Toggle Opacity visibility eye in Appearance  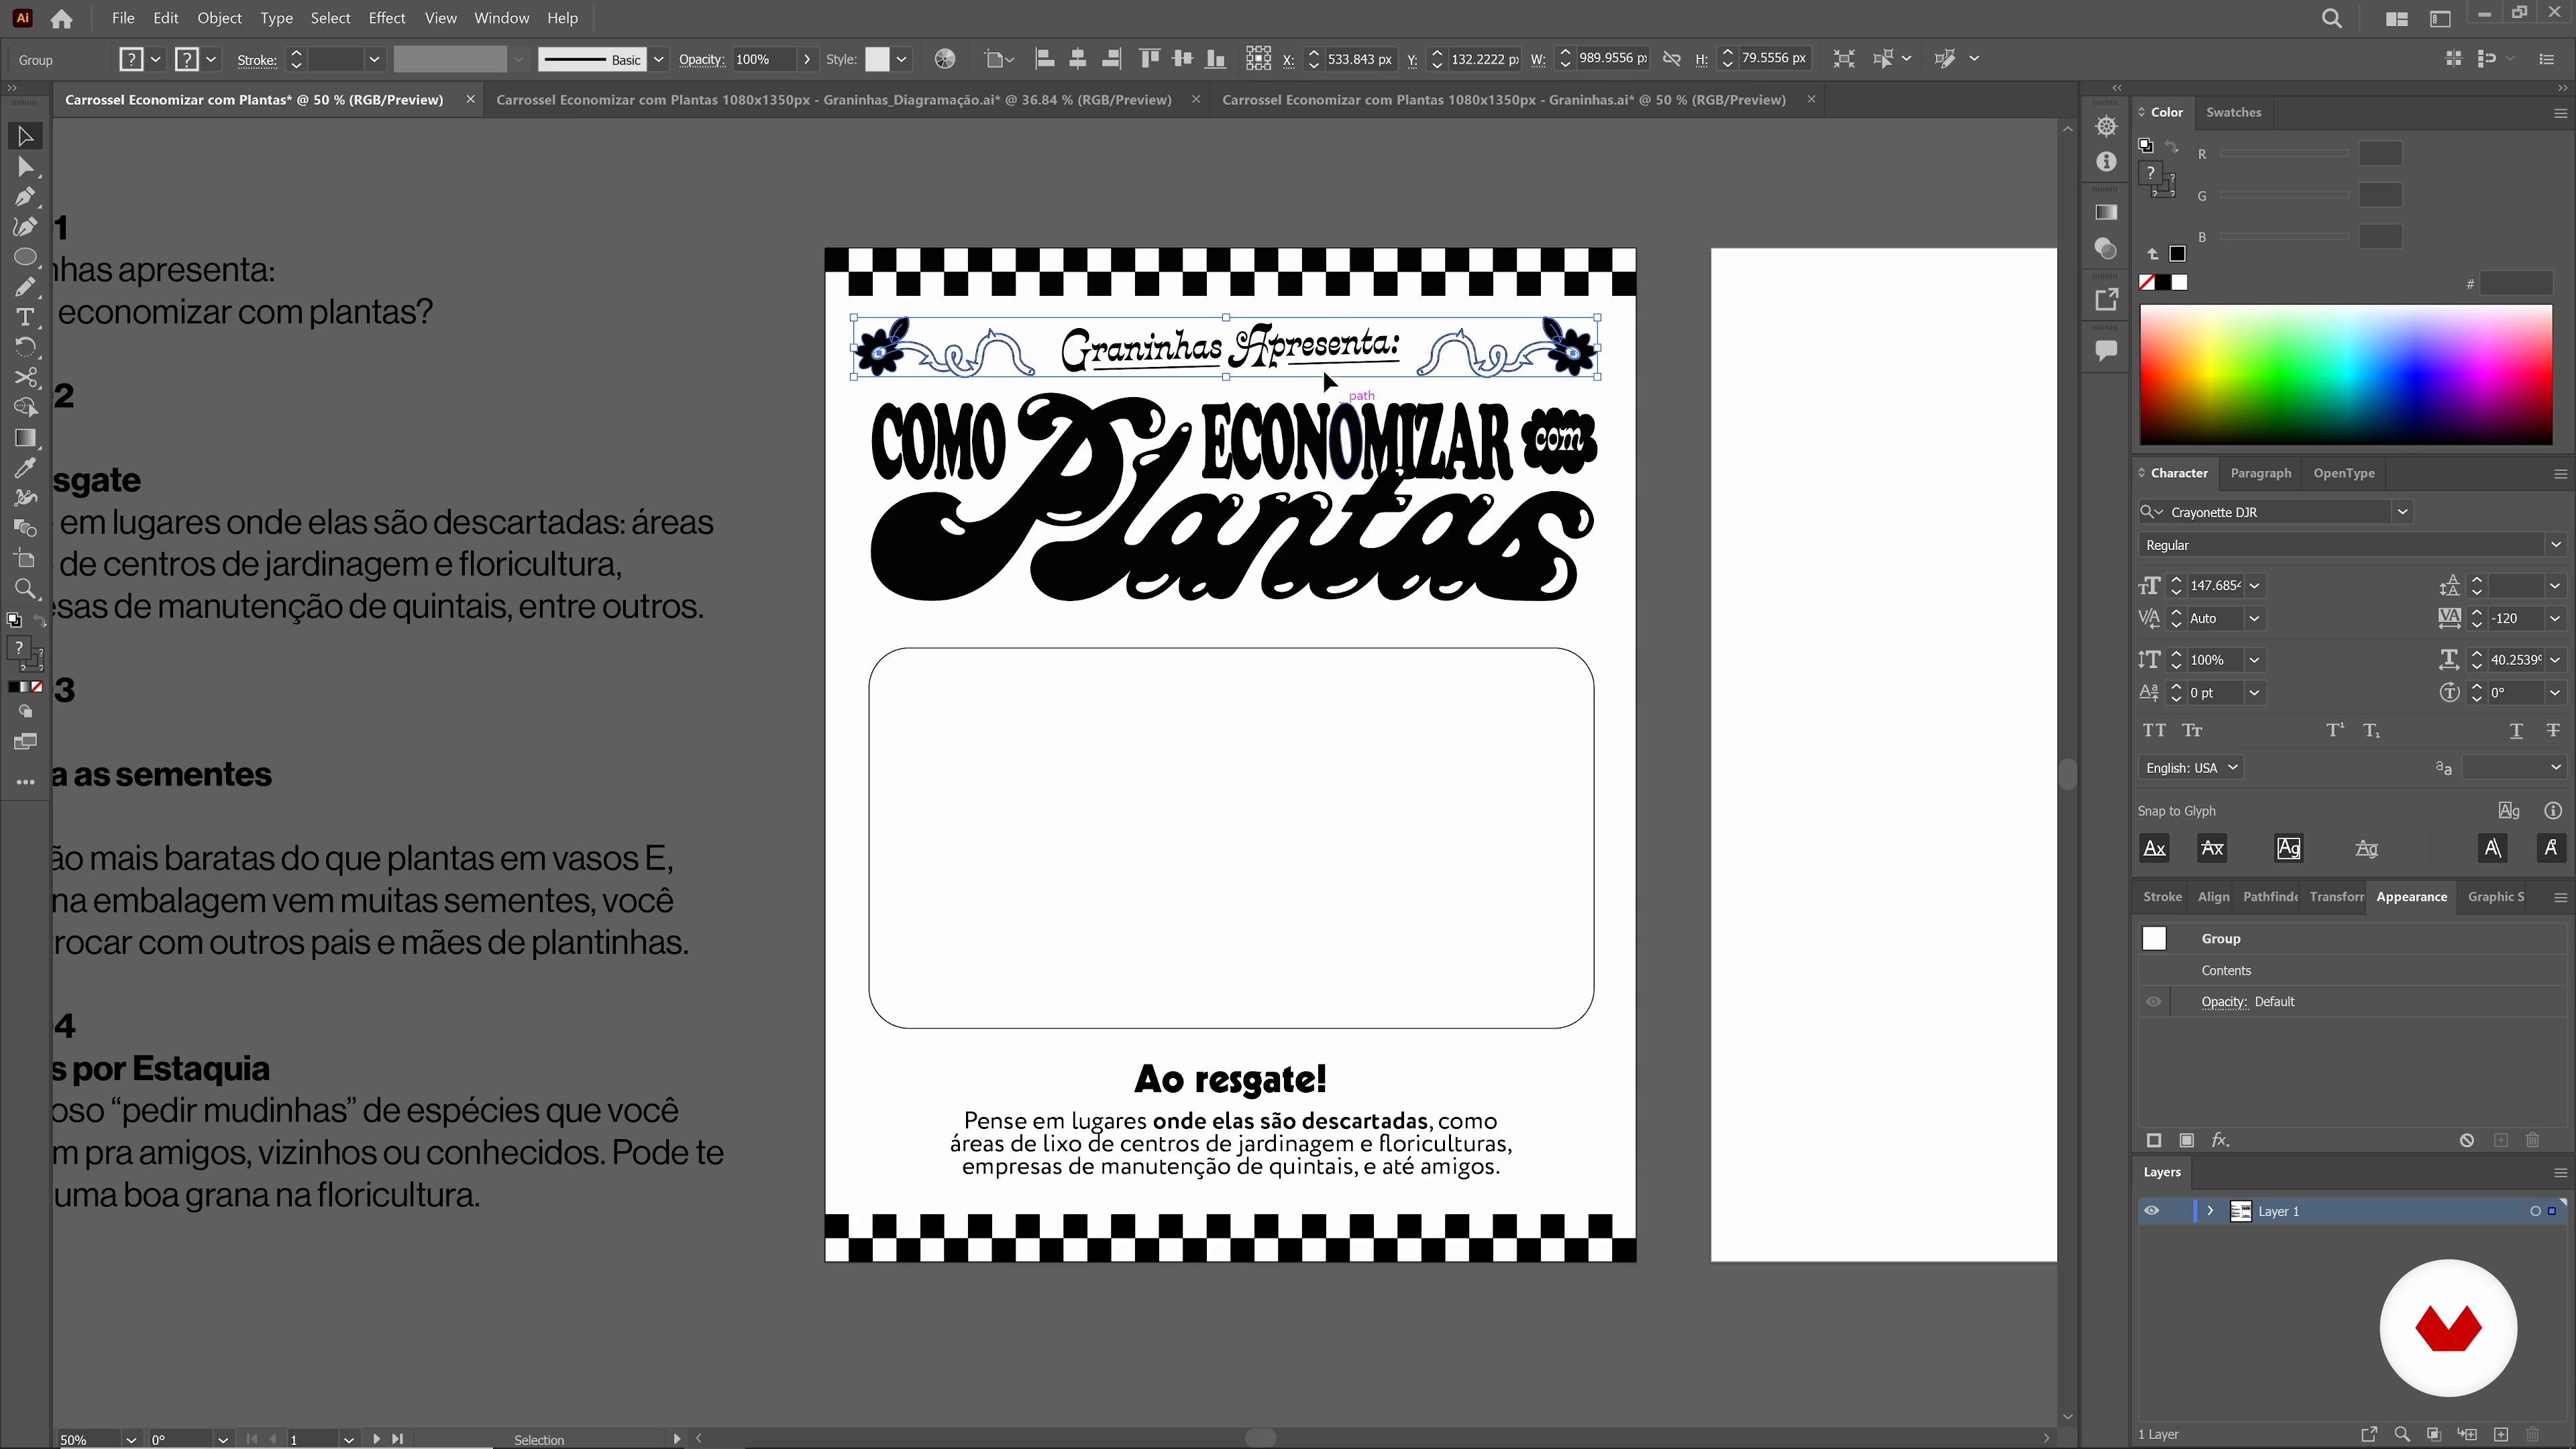pos(2154,1001)
